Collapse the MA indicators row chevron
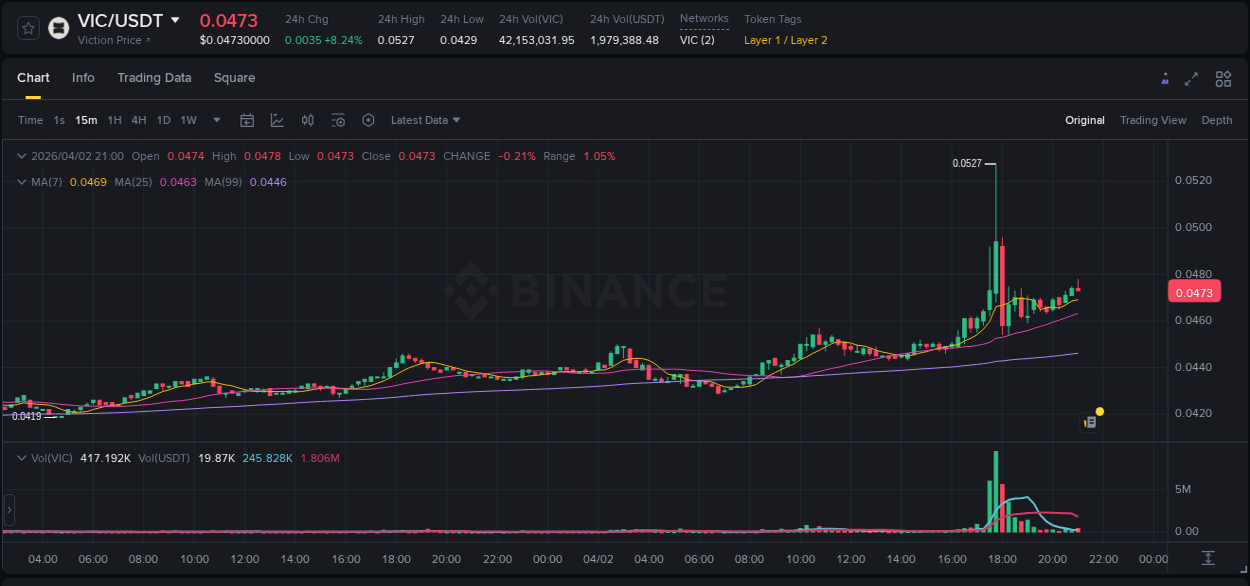 tap(21, 182)
